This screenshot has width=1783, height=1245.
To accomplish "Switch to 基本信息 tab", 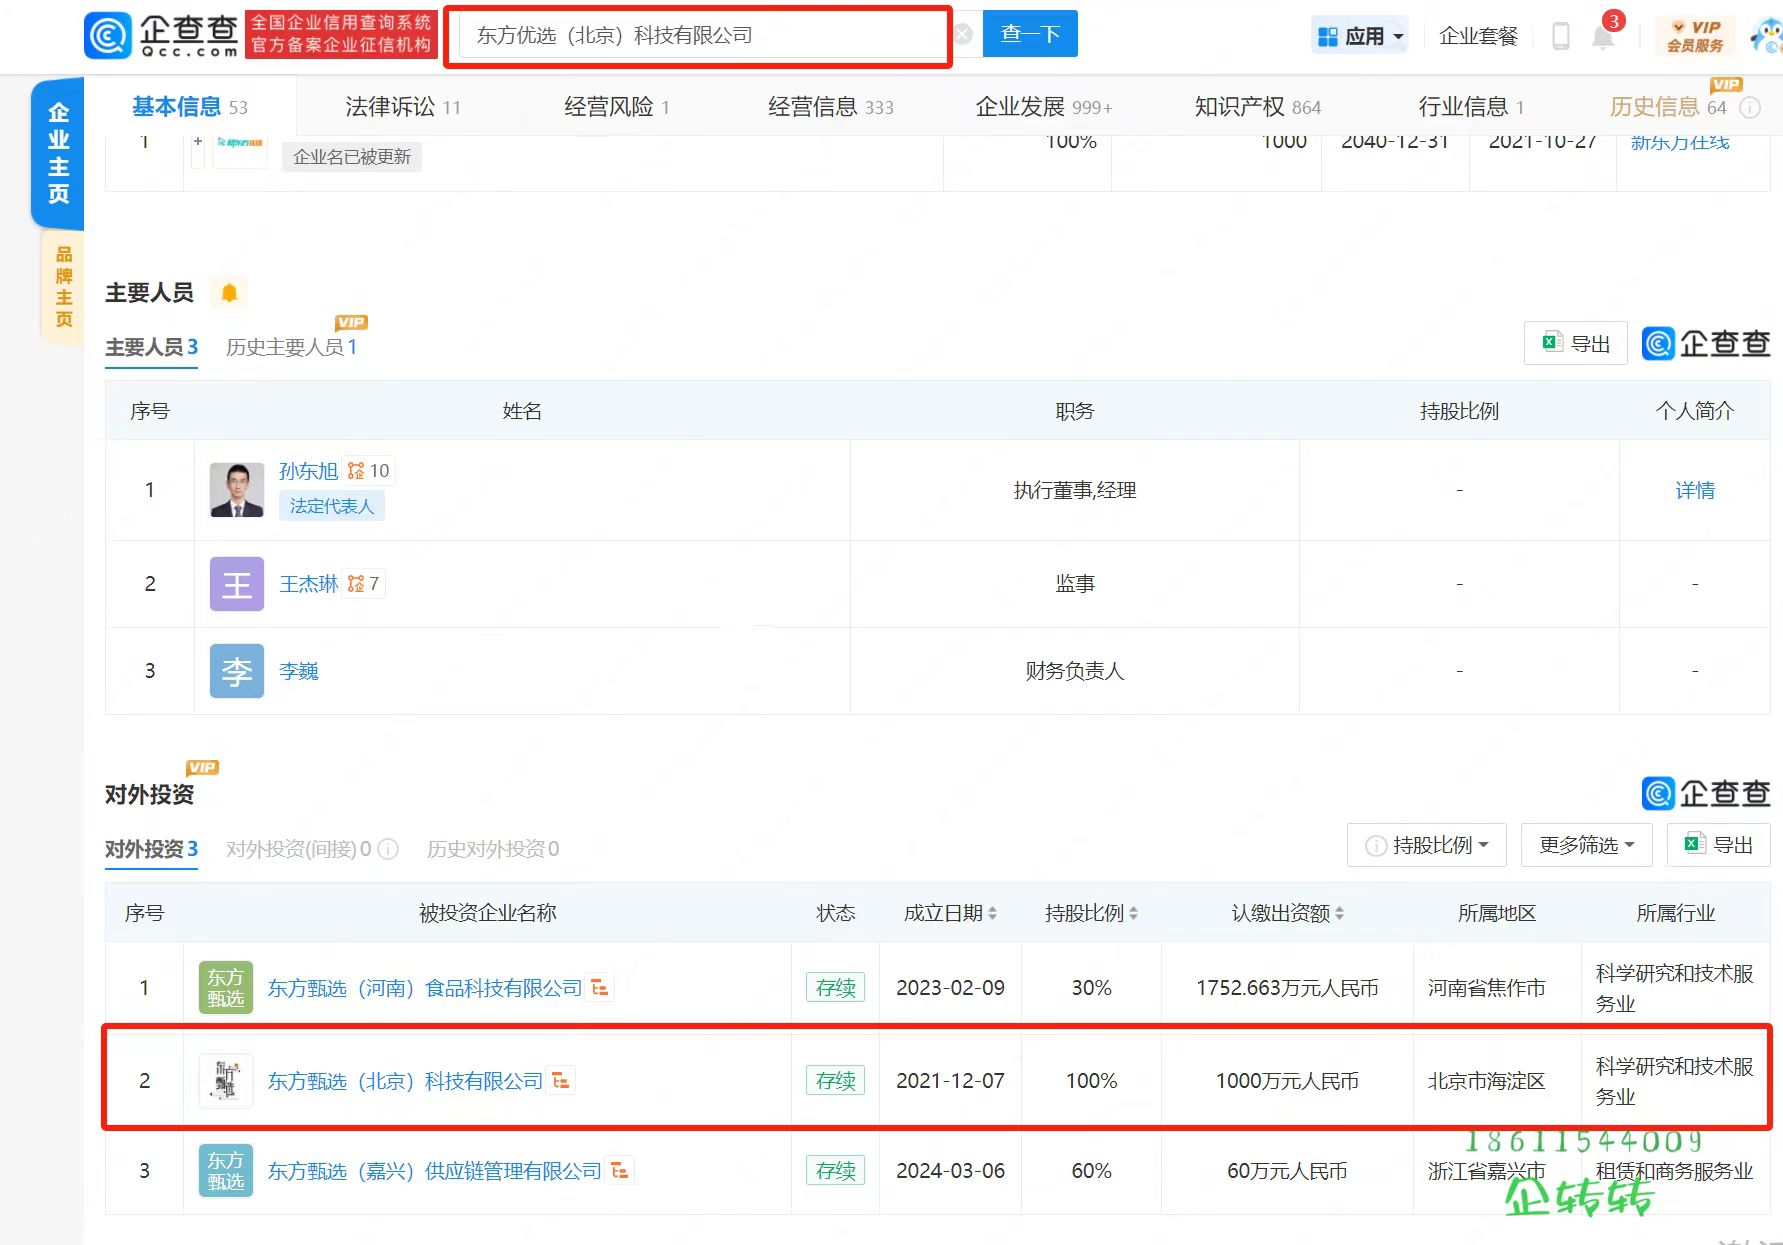I will click(x=189, y=107).
